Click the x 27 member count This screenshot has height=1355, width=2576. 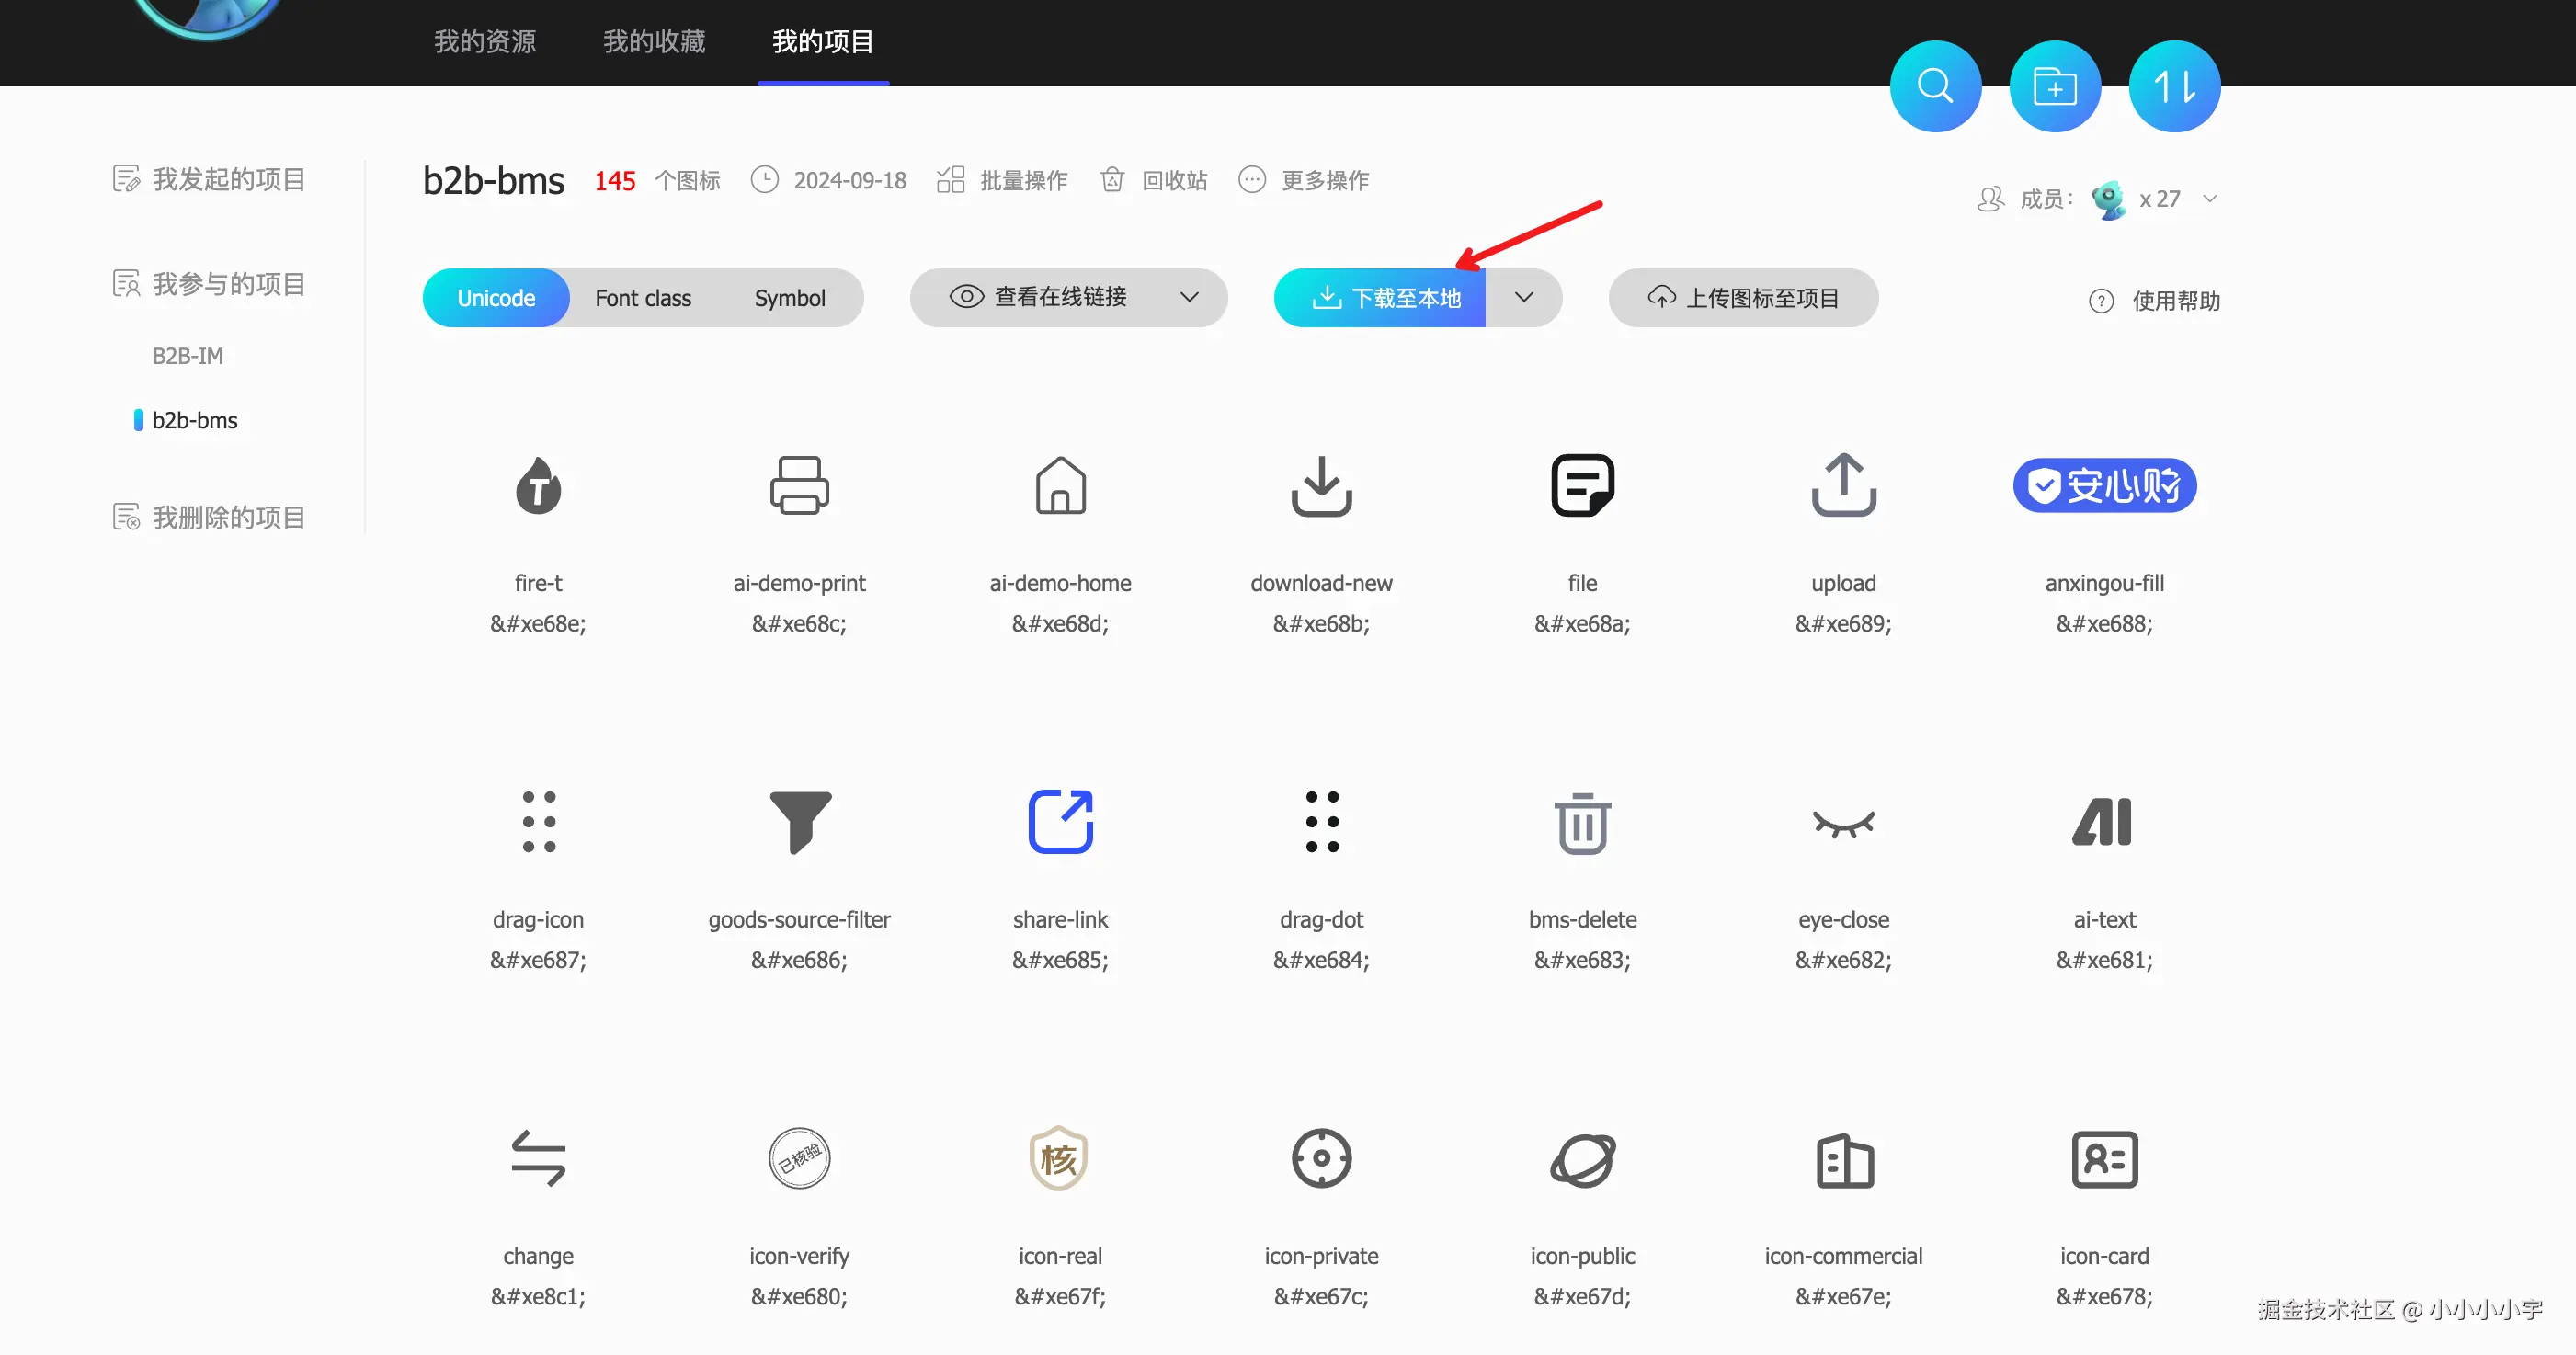(x=2159, y=199)
